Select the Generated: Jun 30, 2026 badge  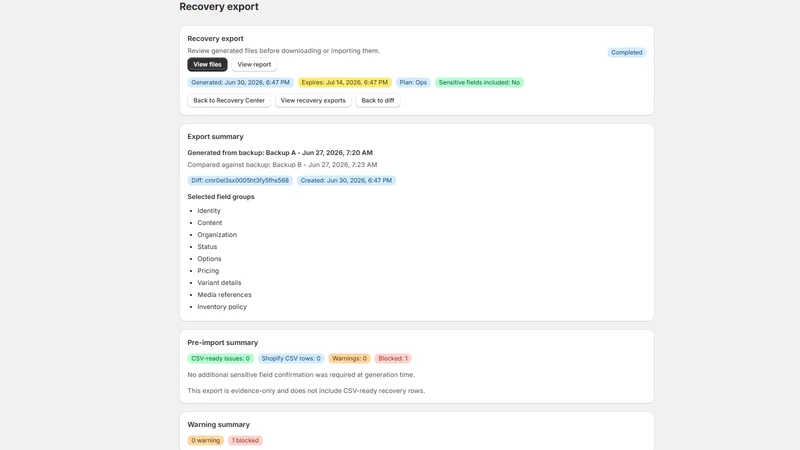240,82
